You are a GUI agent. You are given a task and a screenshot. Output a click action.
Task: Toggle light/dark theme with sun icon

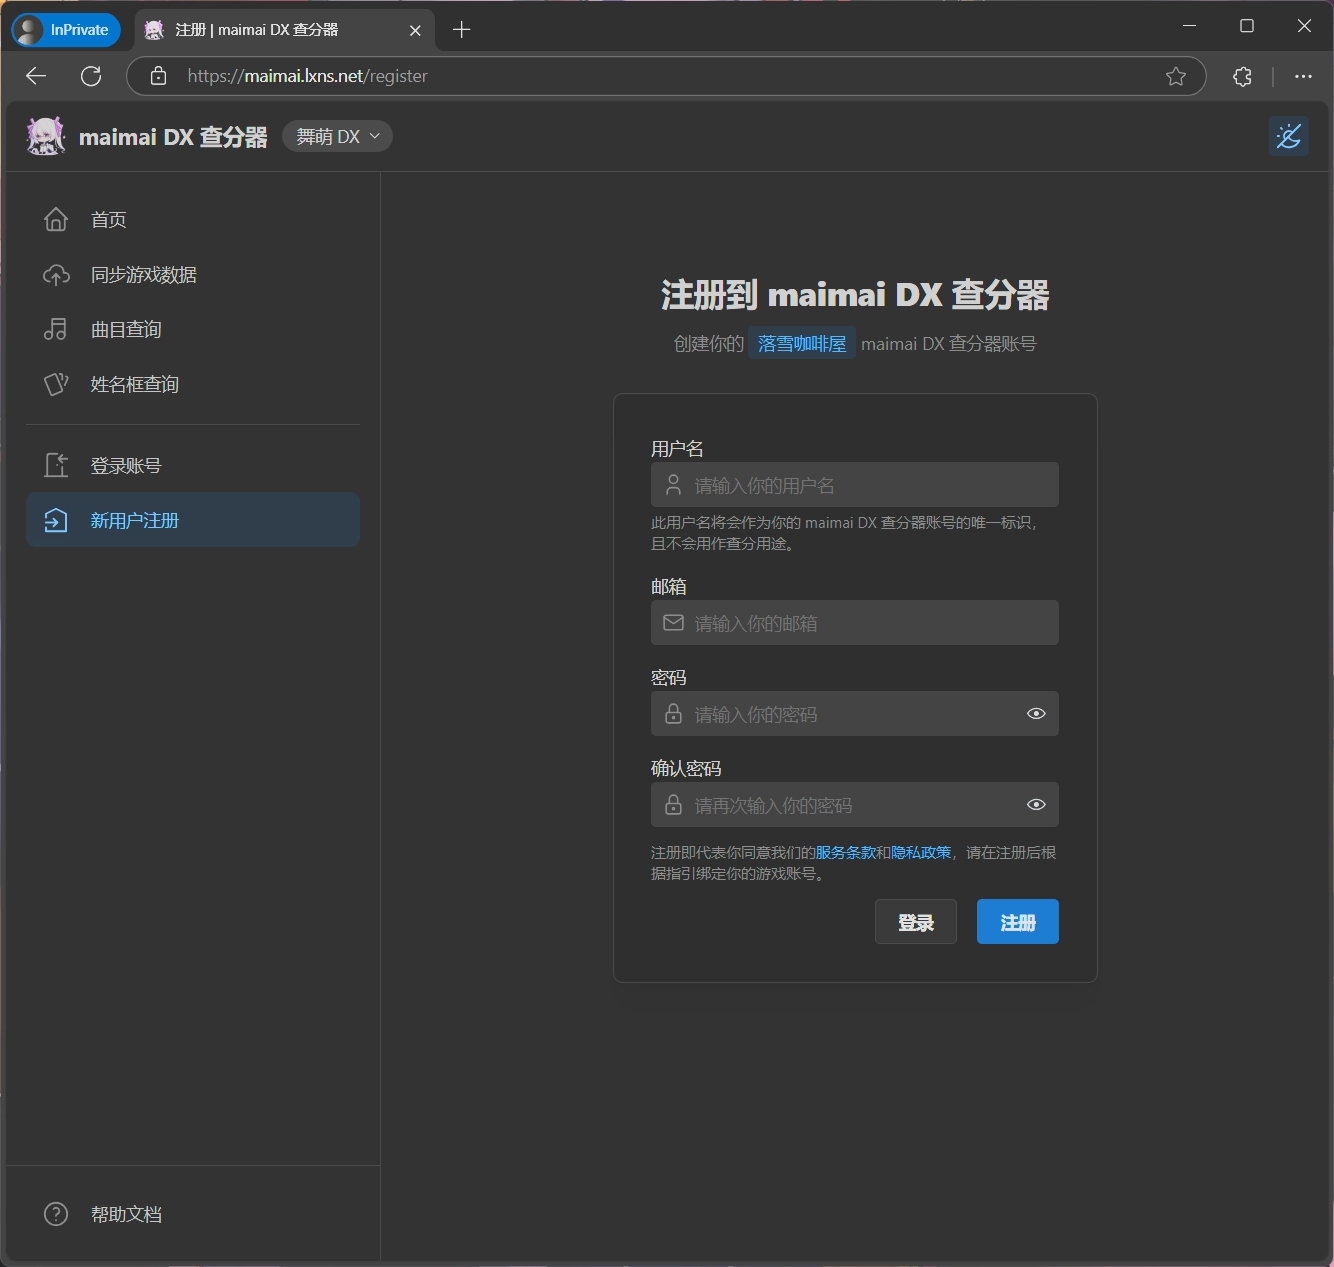pos(1288,136)
